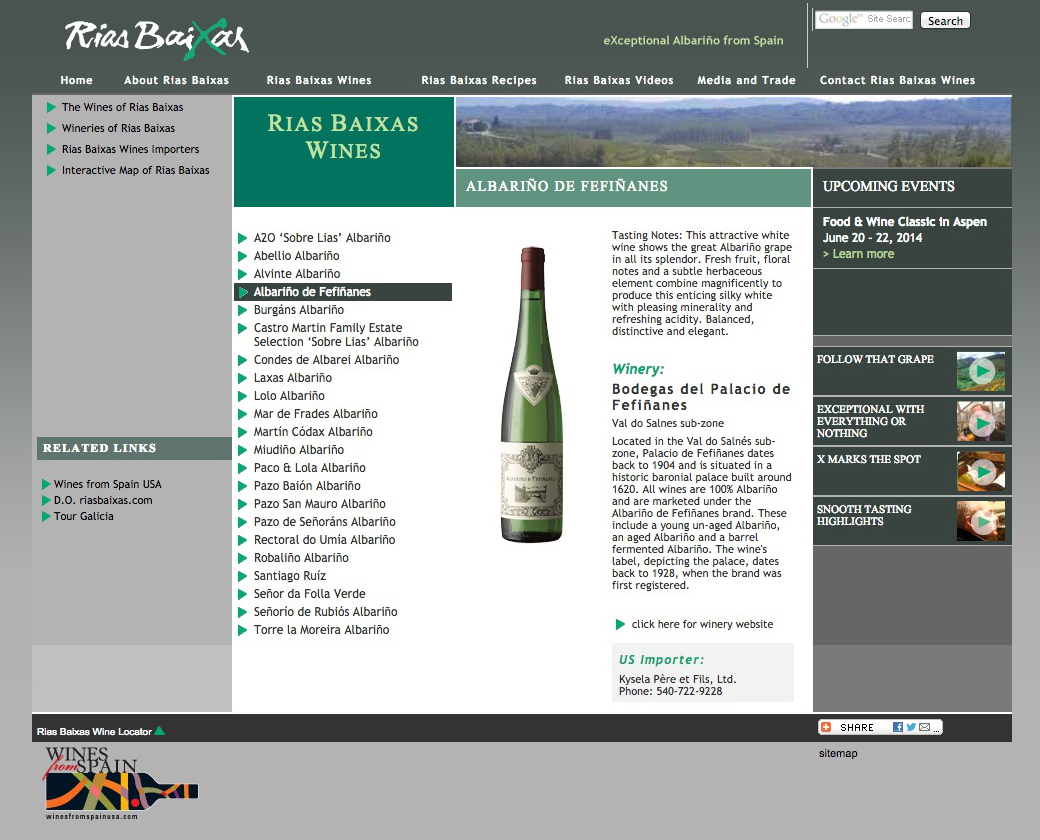1040x840 pixels.
Task: Select Martín Códax Albariño
Action: [313, 431]
